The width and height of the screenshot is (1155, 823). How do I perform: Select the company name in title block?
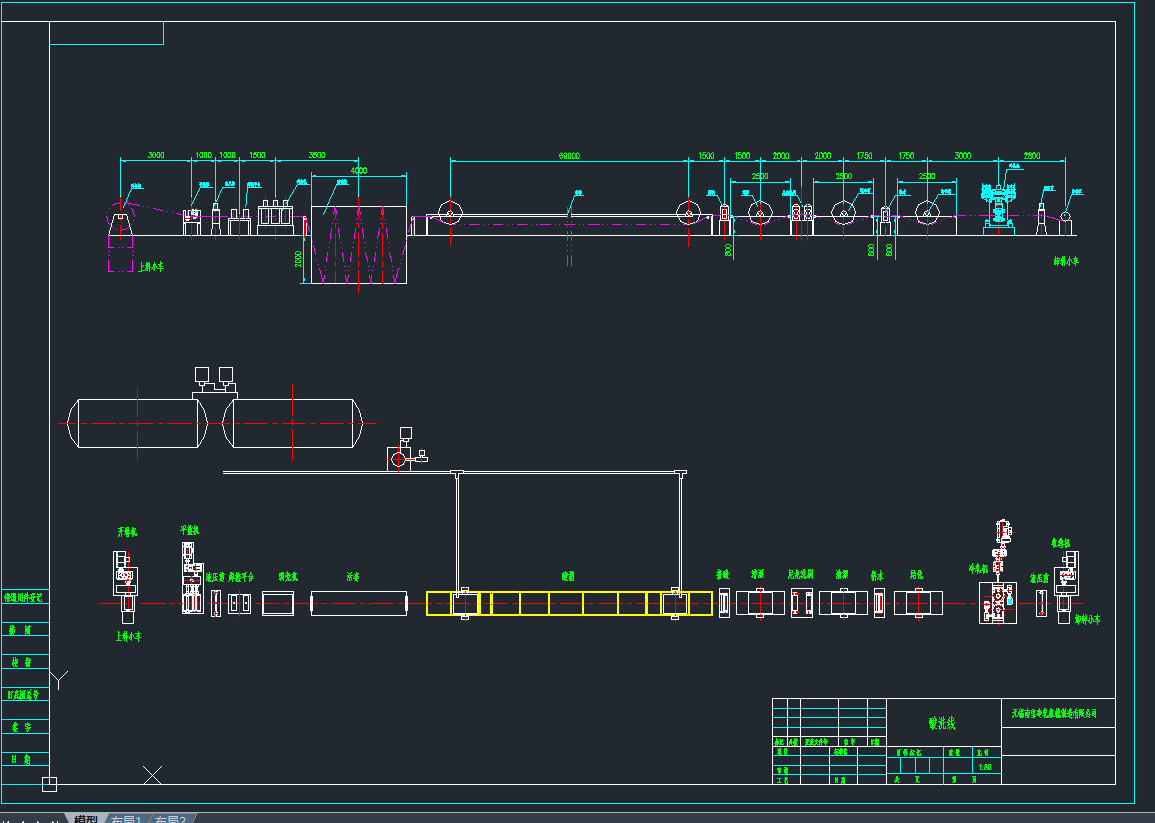click(1054, 713)
